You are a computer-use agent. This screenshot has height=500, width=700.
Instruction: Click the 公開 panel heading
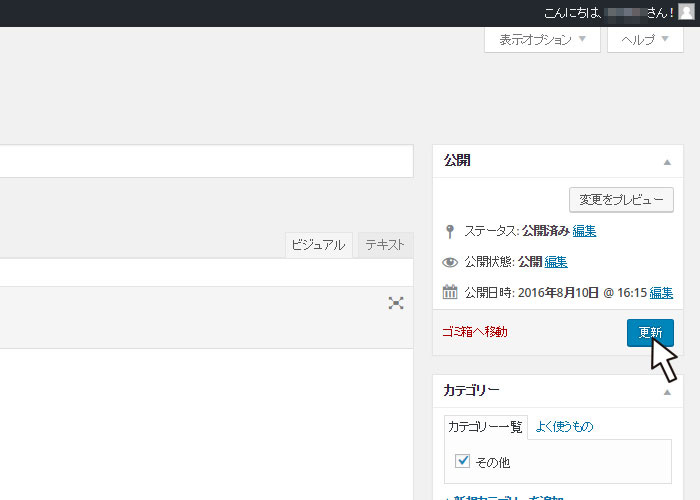pos(457,161)
